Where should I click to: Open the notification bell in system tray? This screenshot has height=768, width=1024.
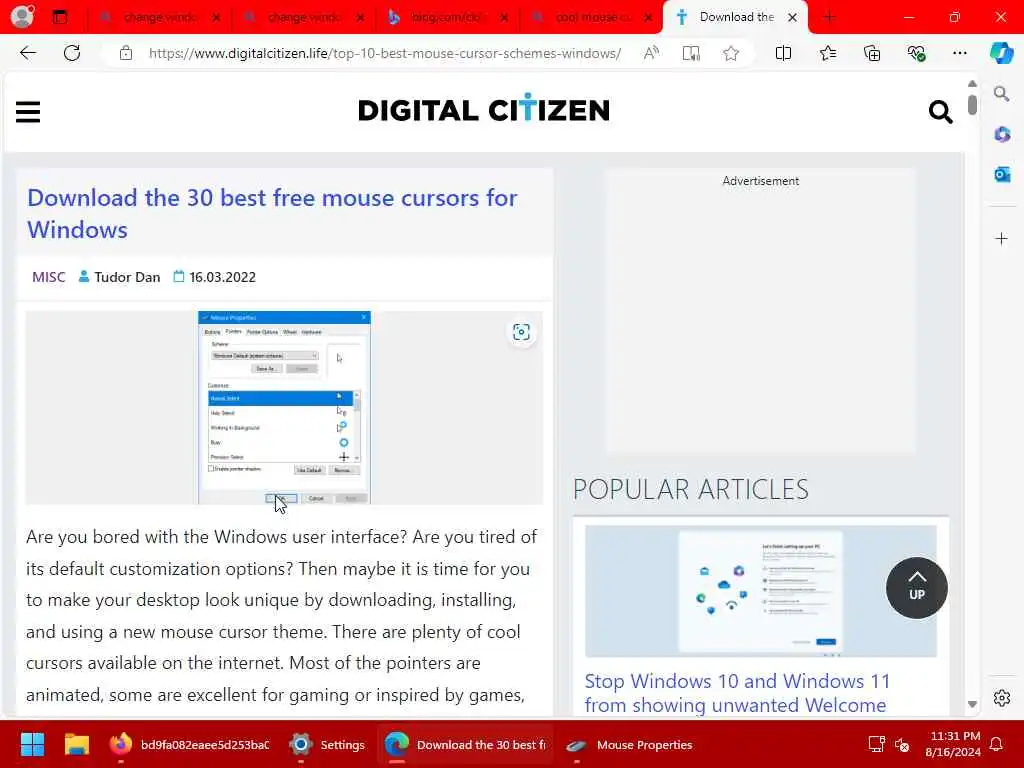coord(997,744)
